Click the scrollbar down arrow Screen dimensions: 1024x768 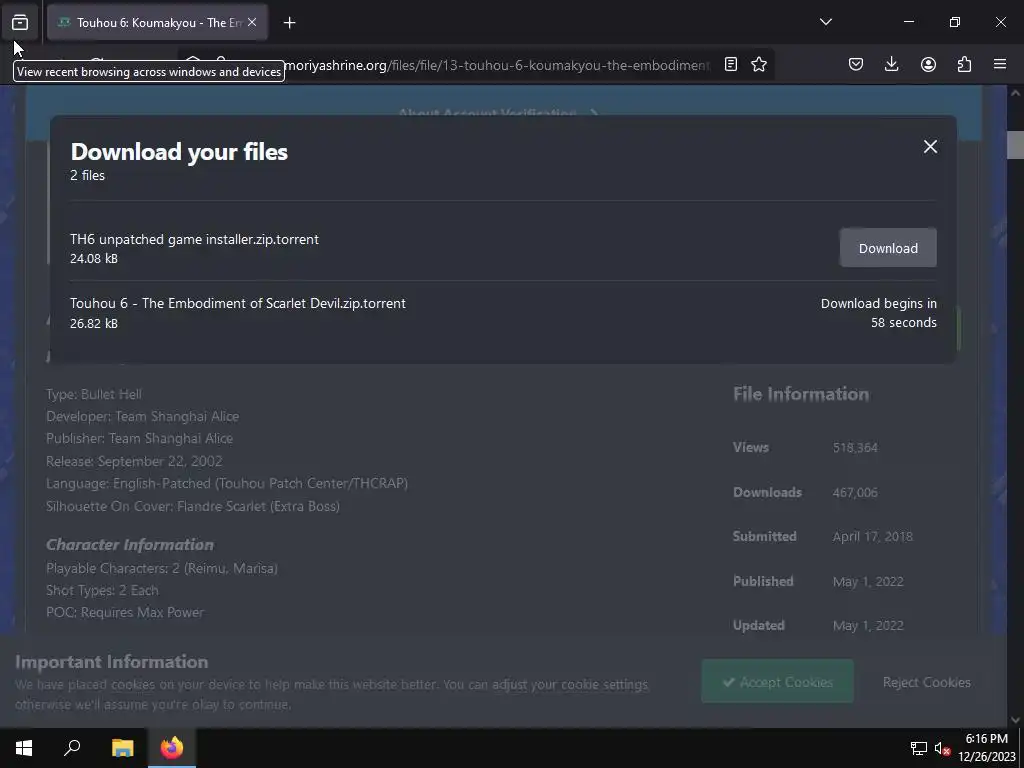[x=1015, y=719]
